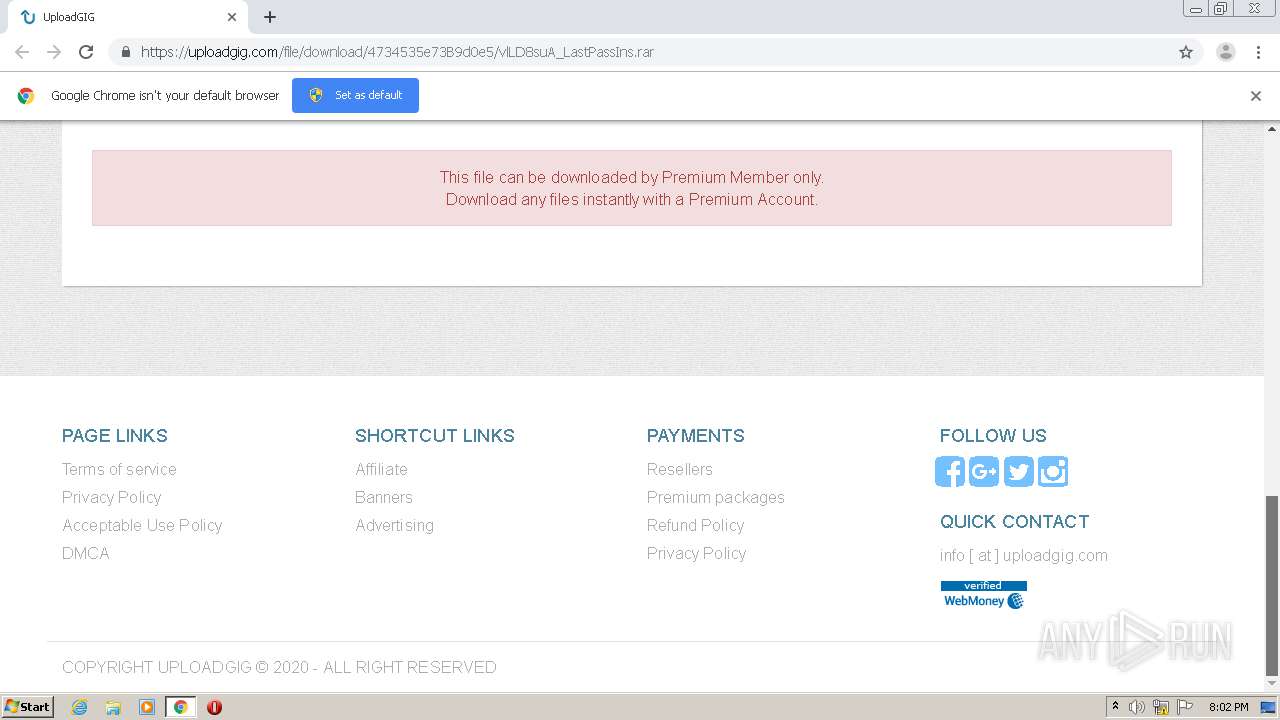Screen dimensions: 1280x720
Task: Open the Windows Start menu
Action: pyautogui.click(x=28, y=707)
